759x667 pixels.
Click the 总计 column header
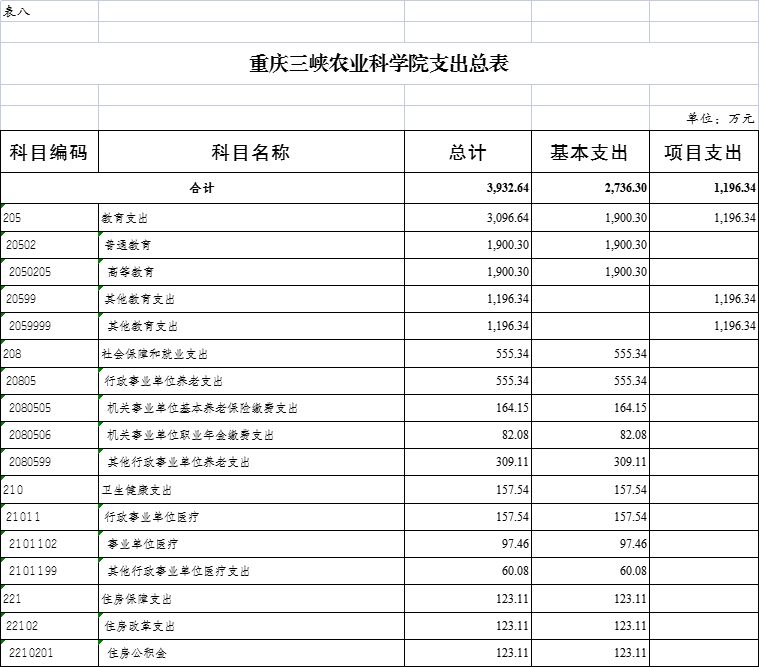467,152
